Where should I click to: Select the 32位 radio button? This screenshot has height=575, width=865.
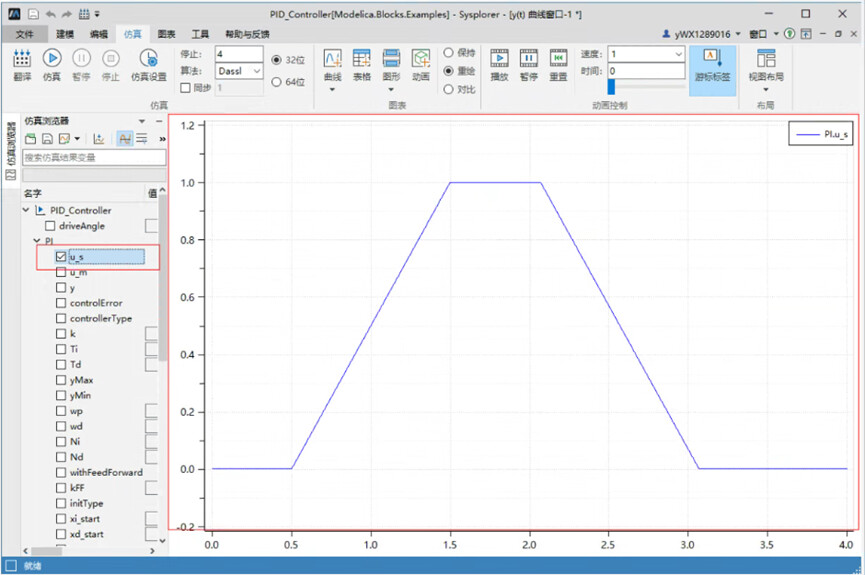276,60
